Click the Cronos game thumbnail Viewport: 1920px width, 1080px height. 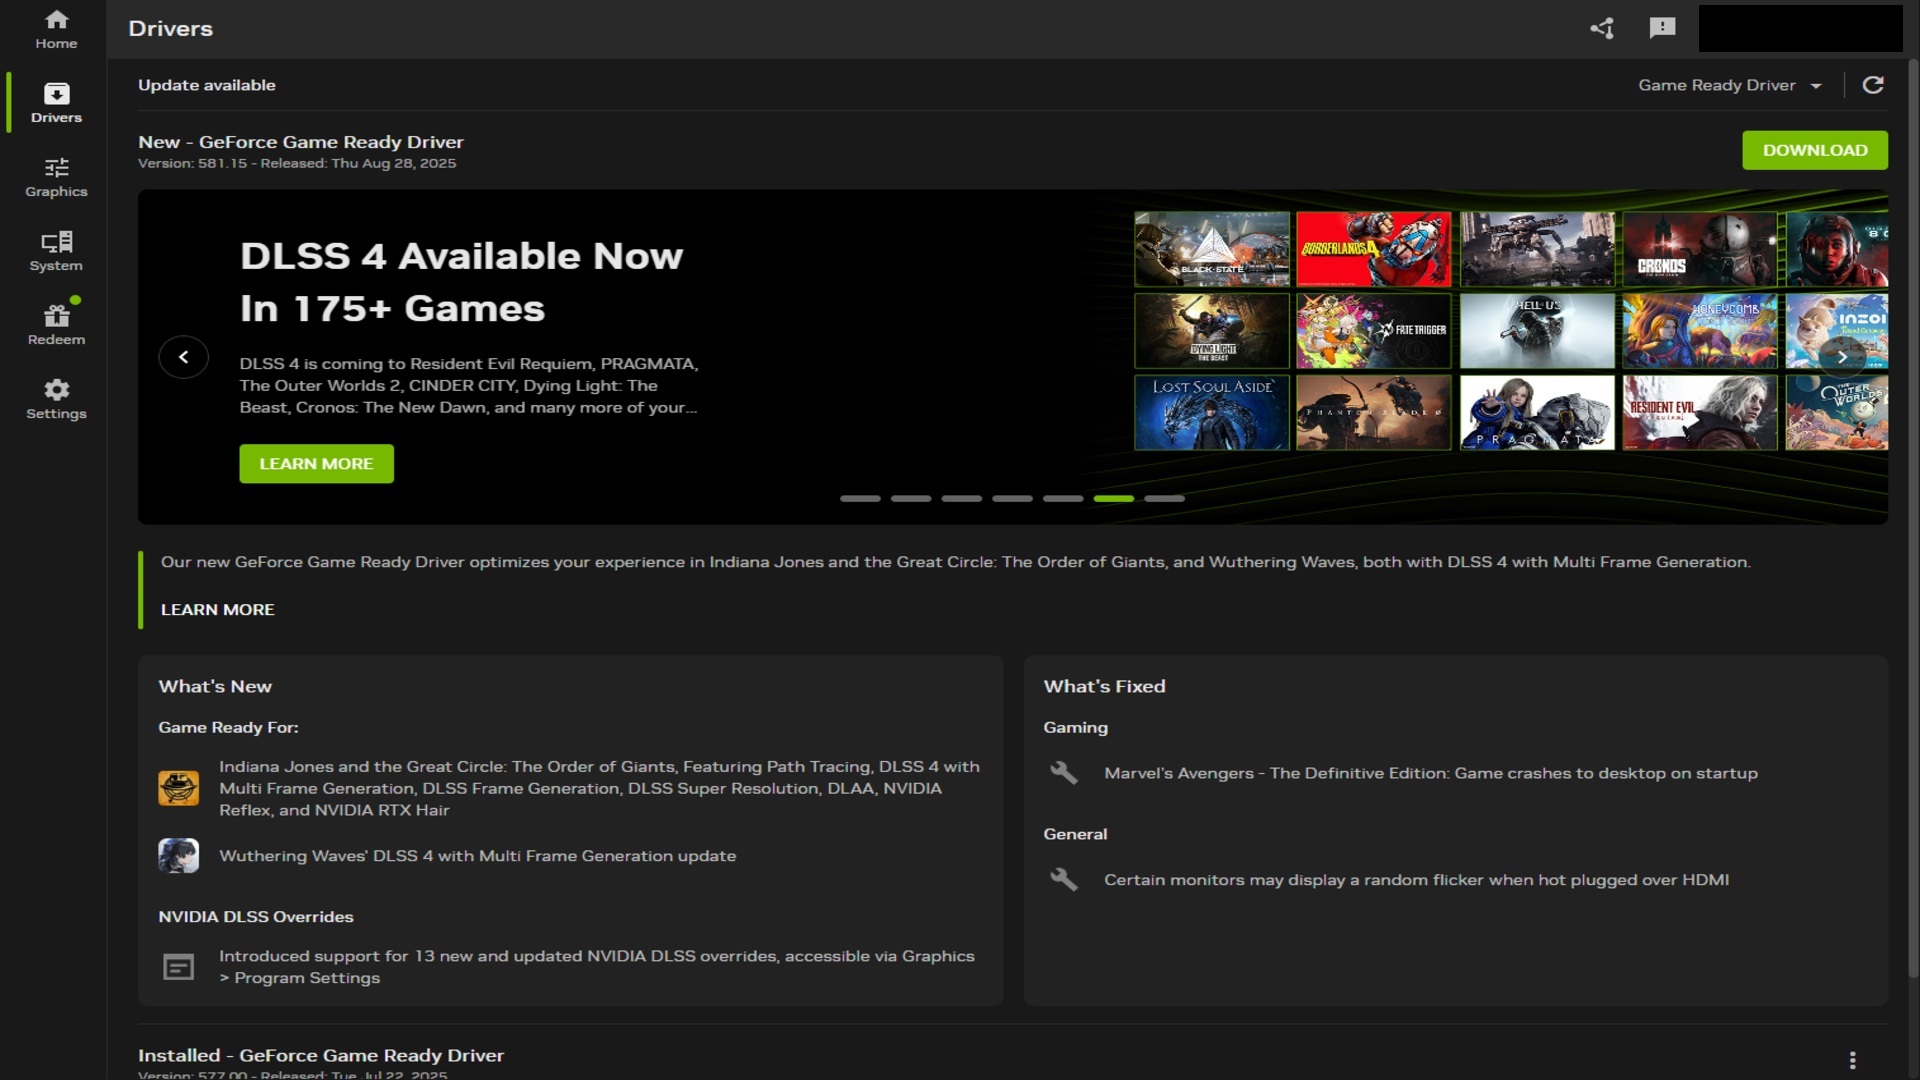pos(1700,249)
